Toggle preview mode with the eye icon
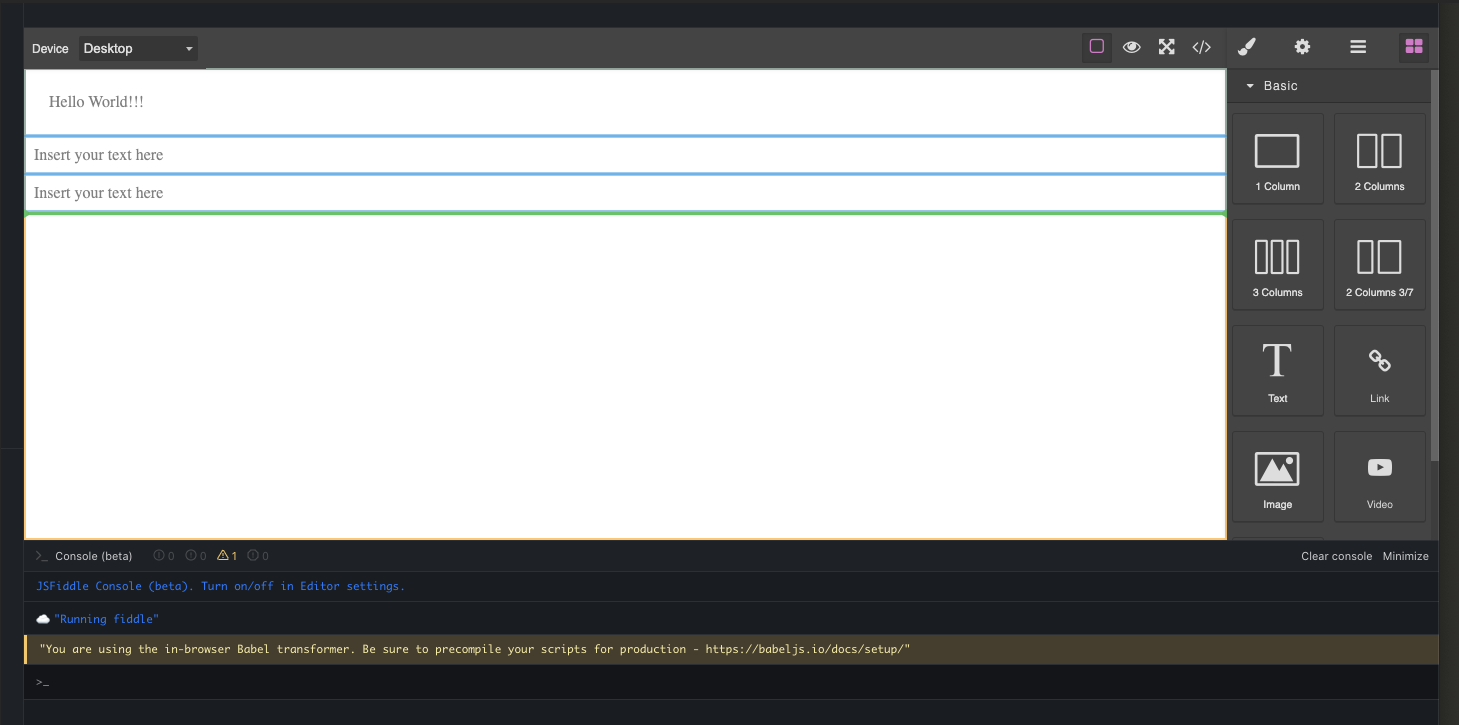1459x725 pixels. click(1131, 46)
